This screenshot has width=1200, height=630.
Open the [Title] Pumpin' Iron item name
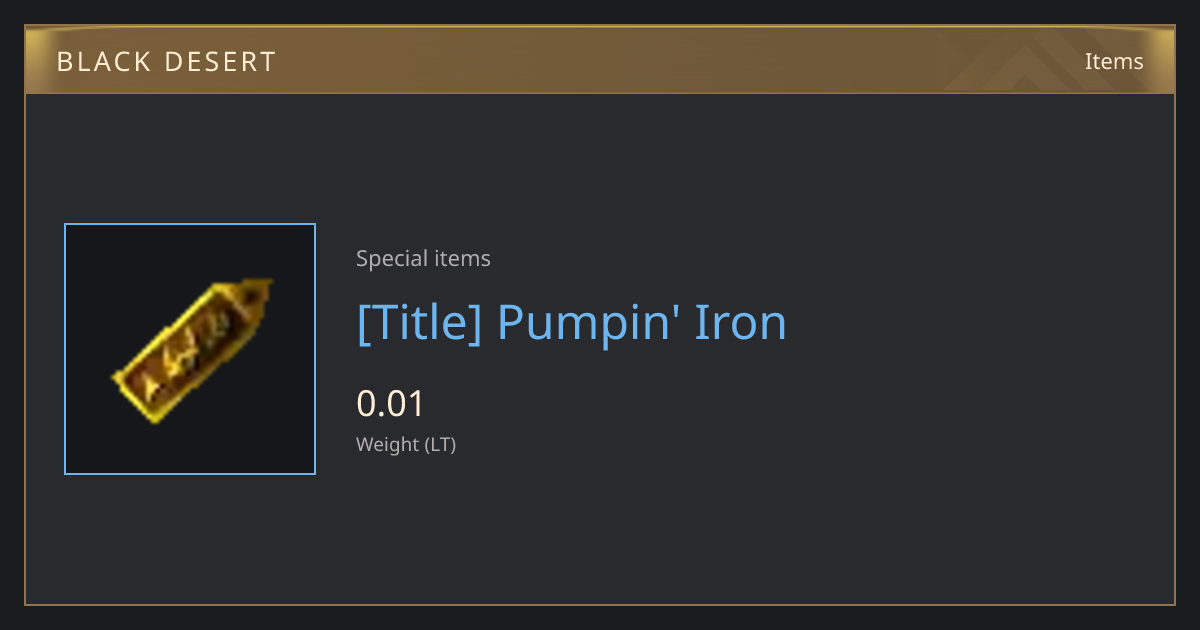point(572,323)
